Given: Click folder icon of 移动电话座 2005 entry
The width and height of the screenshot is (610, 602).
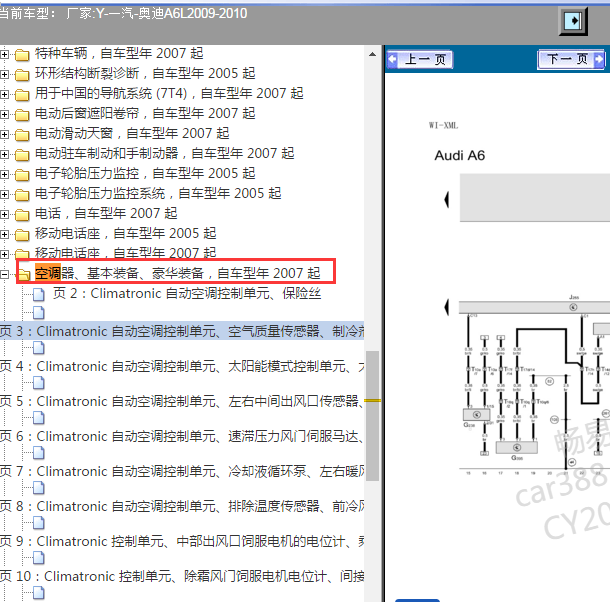Looking at the screenshot, I should [22, 235].
